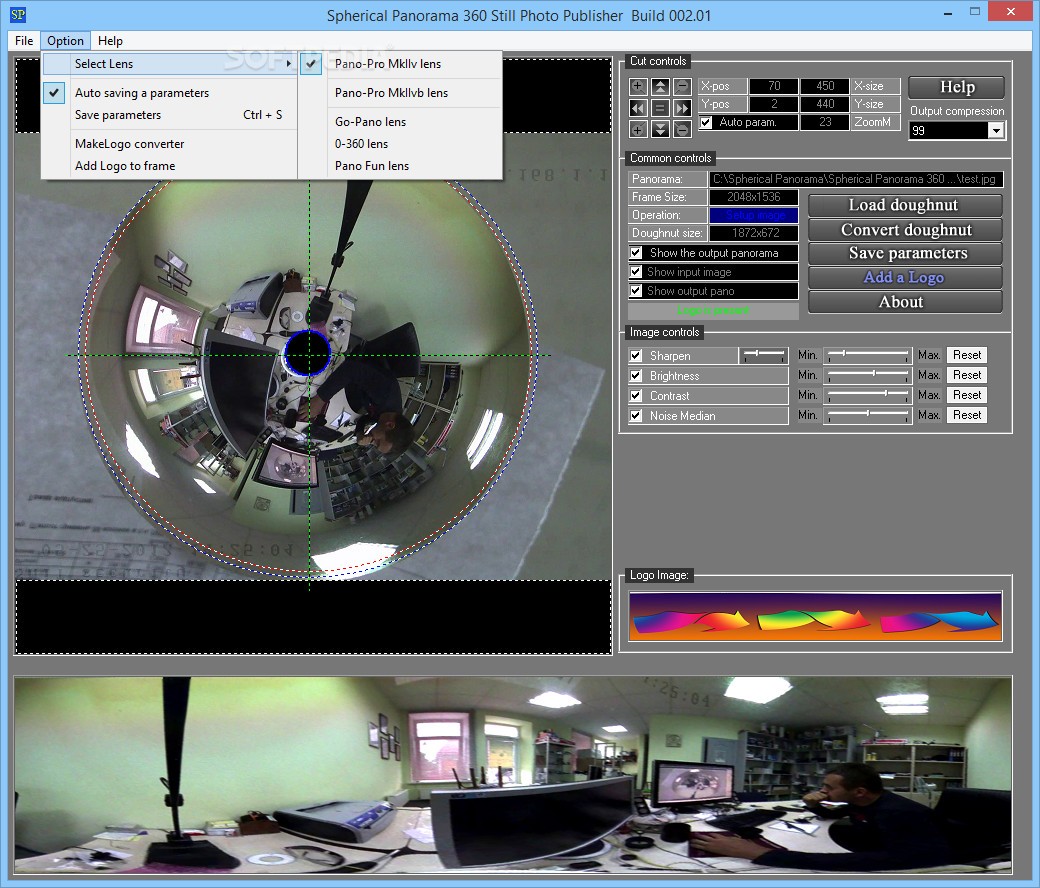The height and width of the screenshot is (888, 1040).
Task: Click the center equals button in Cut controls
Action: (x=660, y=108)
